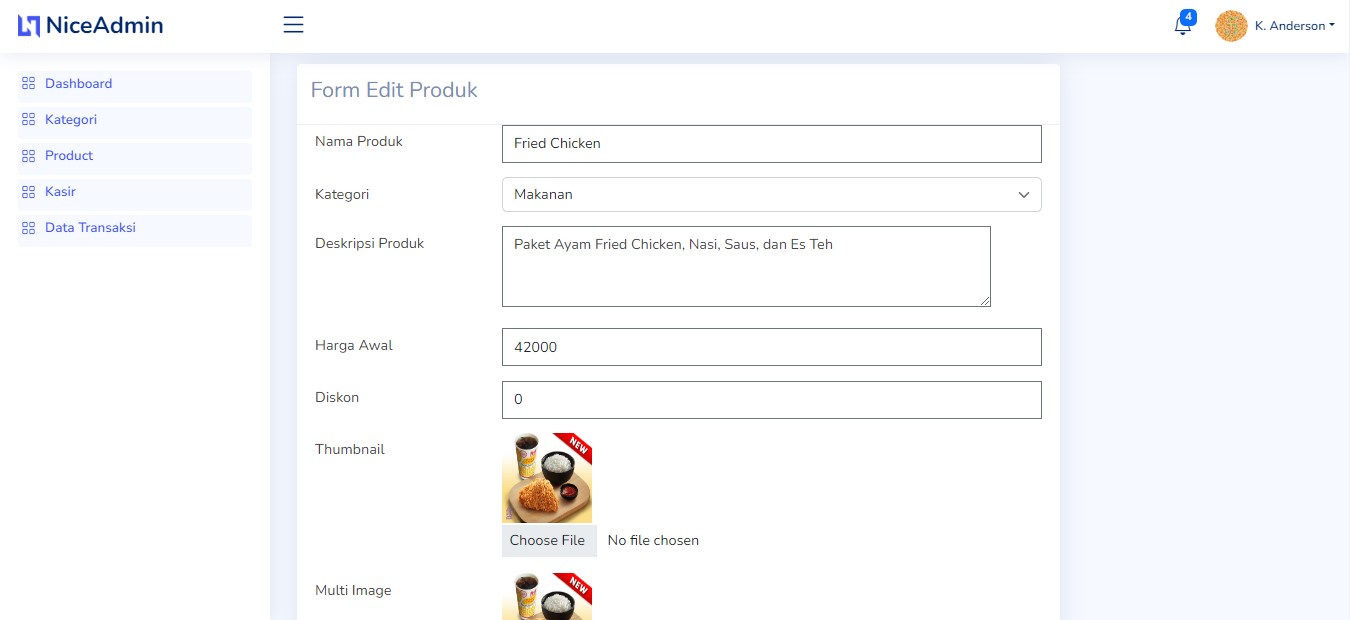
Task: Select the Kategori grid icon in sidebar
Action: click(29, 120)
